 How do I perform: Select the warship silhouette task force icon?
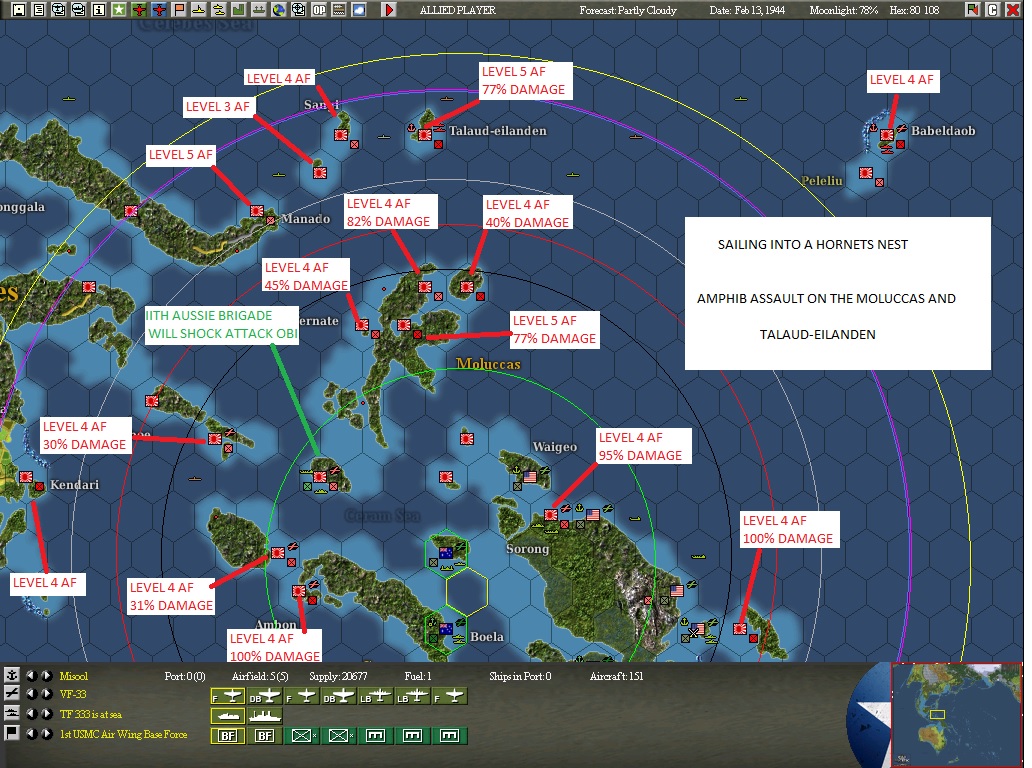coord(265,715)
